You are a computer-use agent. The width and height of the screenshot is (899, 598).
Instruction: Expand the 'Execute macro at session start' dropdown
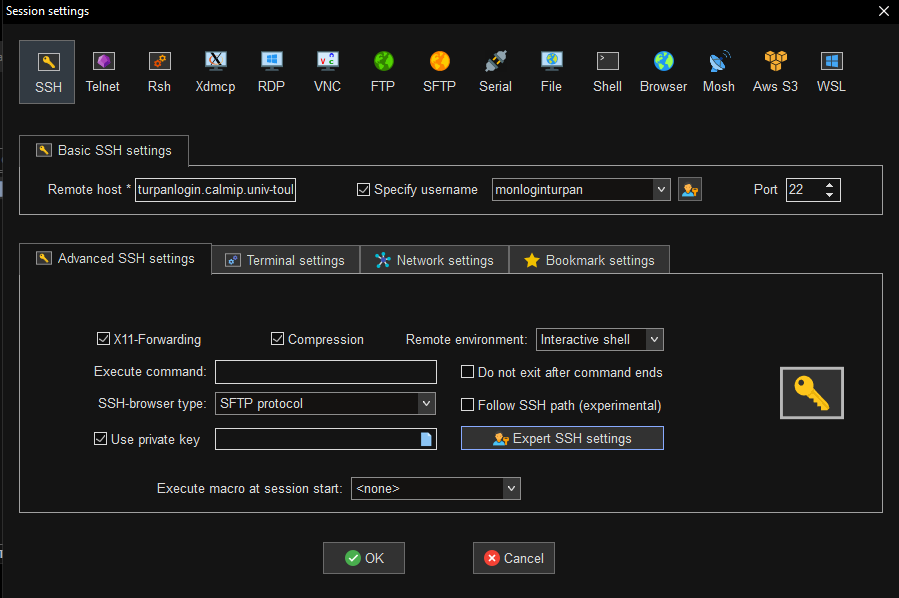click(x=510, y=488)
